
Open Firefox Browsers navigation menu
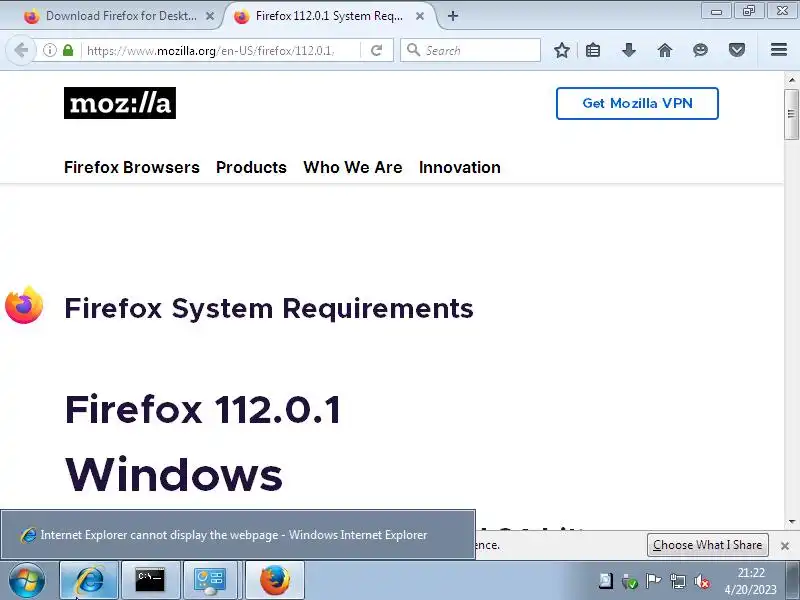click(x=132, y=167)
